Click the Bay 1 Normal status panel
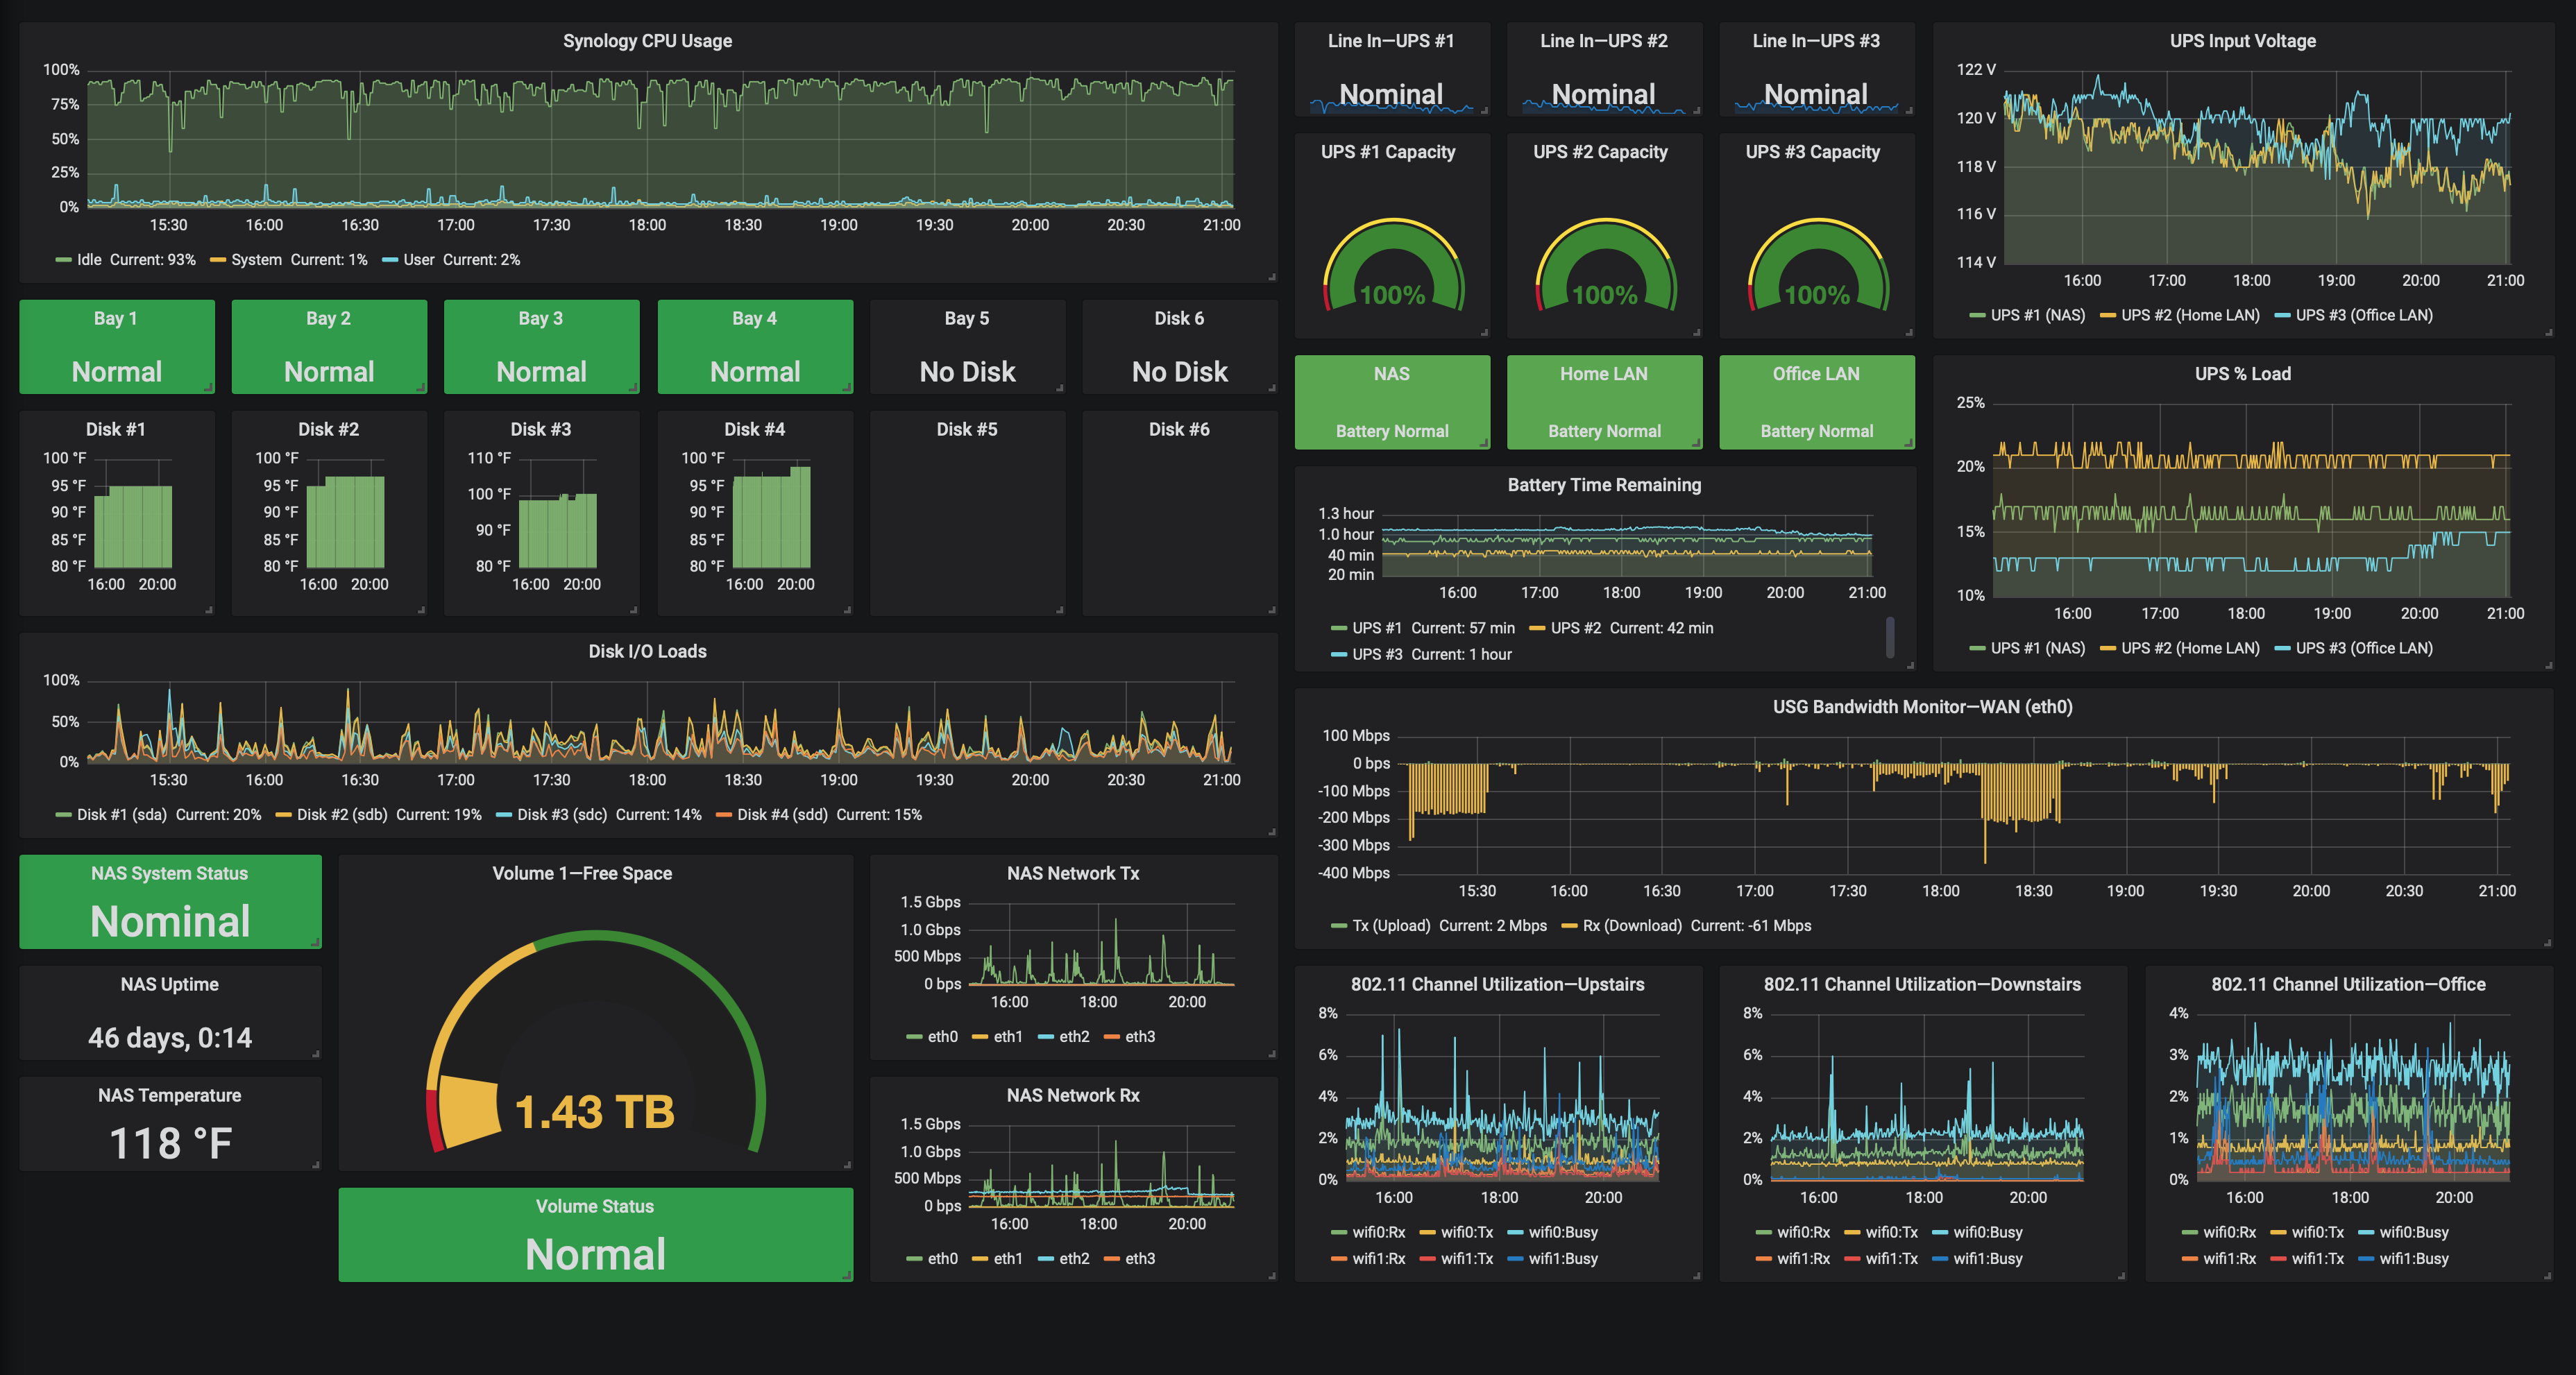Image resolution: width=2576 pixels, height=1375 pixels. tap(116, 346)
